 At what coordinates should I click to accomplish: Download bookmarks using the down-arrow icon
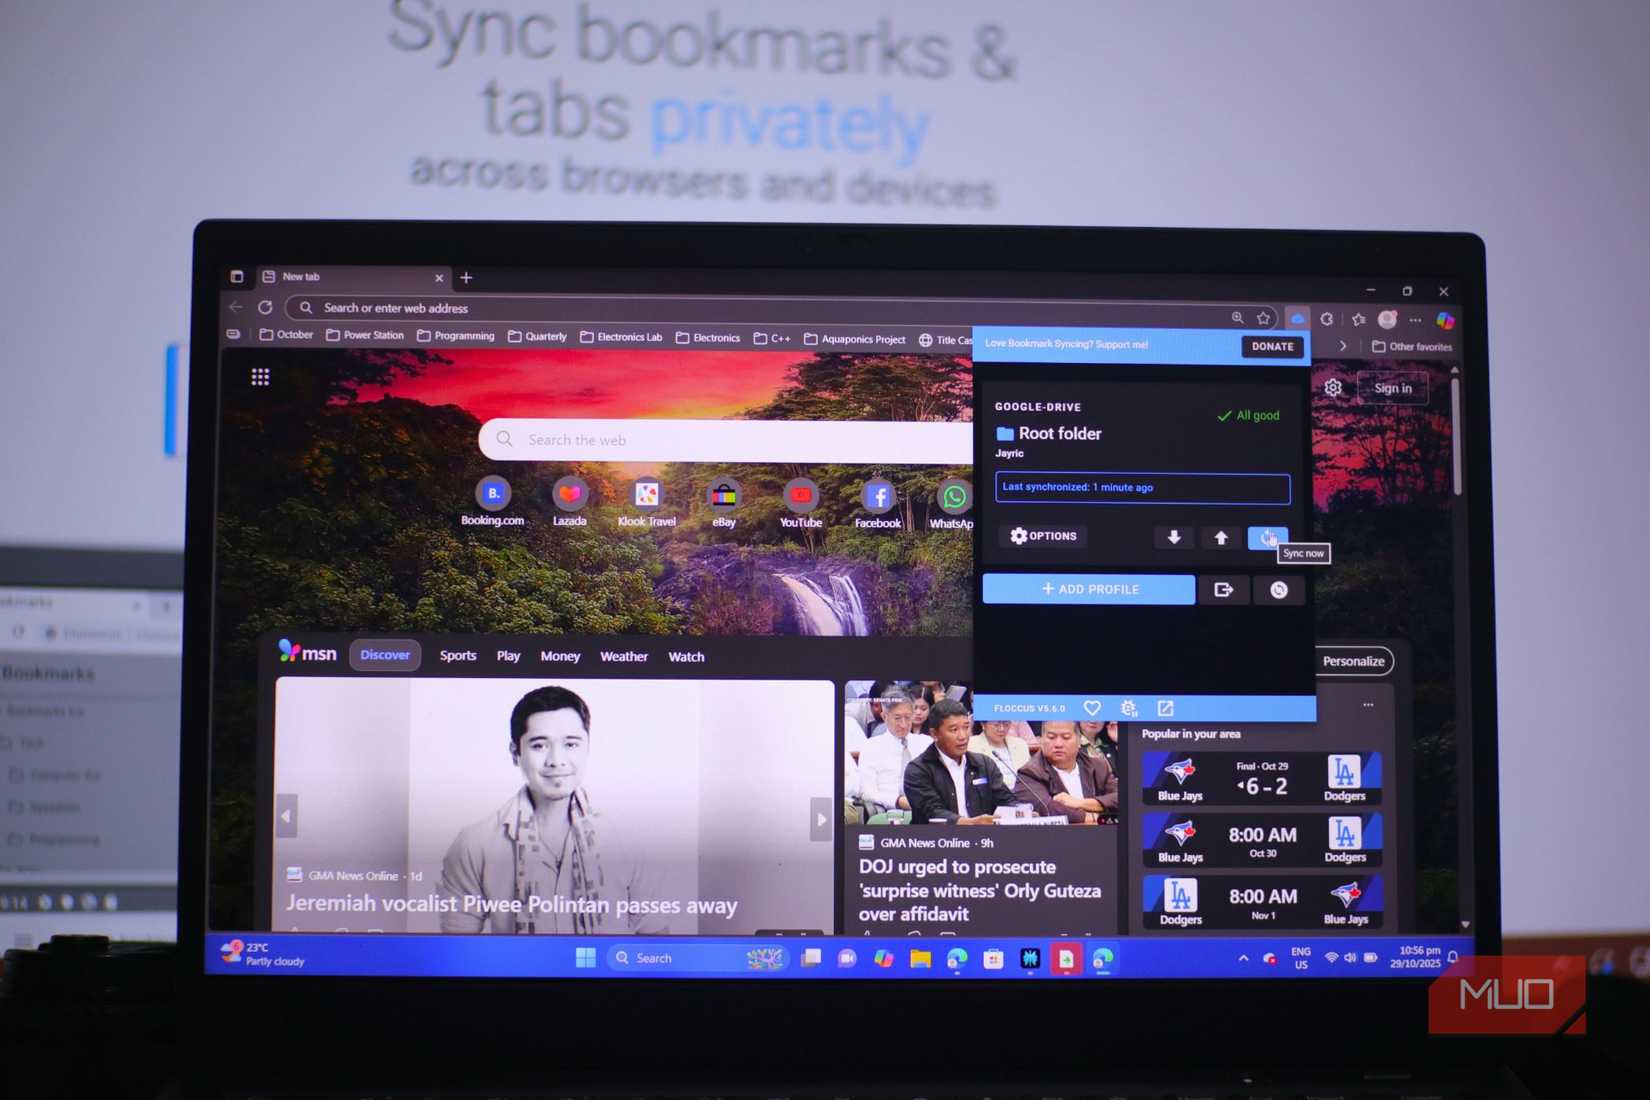click(1173, 537)
